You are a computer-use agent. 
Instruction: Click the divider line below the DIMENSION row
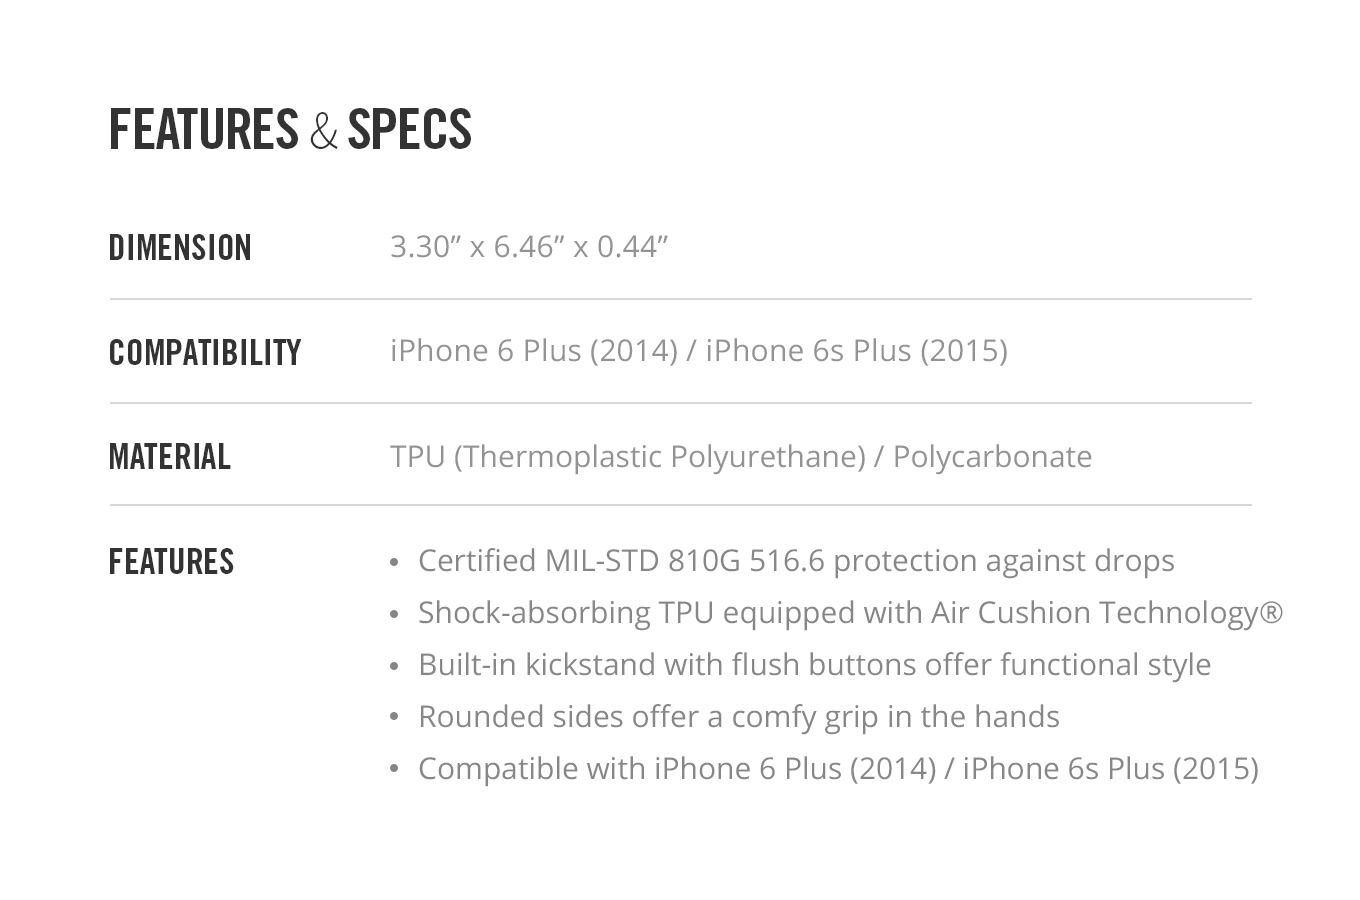(680, 299)
